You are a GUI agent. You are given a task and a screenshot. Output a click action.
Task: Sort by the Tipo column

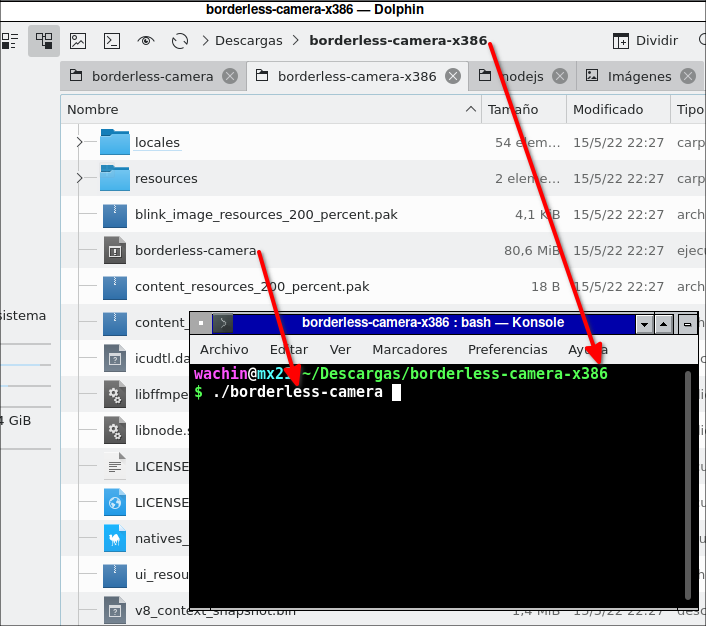pos(689,109)
